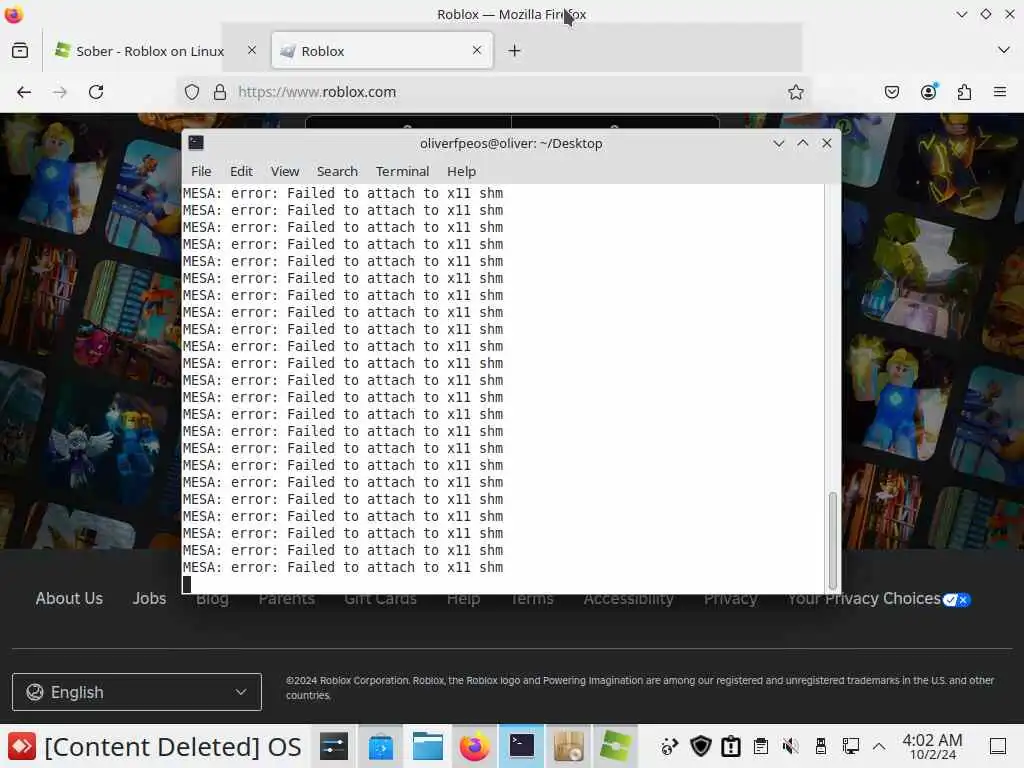The image size is (1024, 768).
Task: Show site security padlock info
Action: click(x=220, y=92)
